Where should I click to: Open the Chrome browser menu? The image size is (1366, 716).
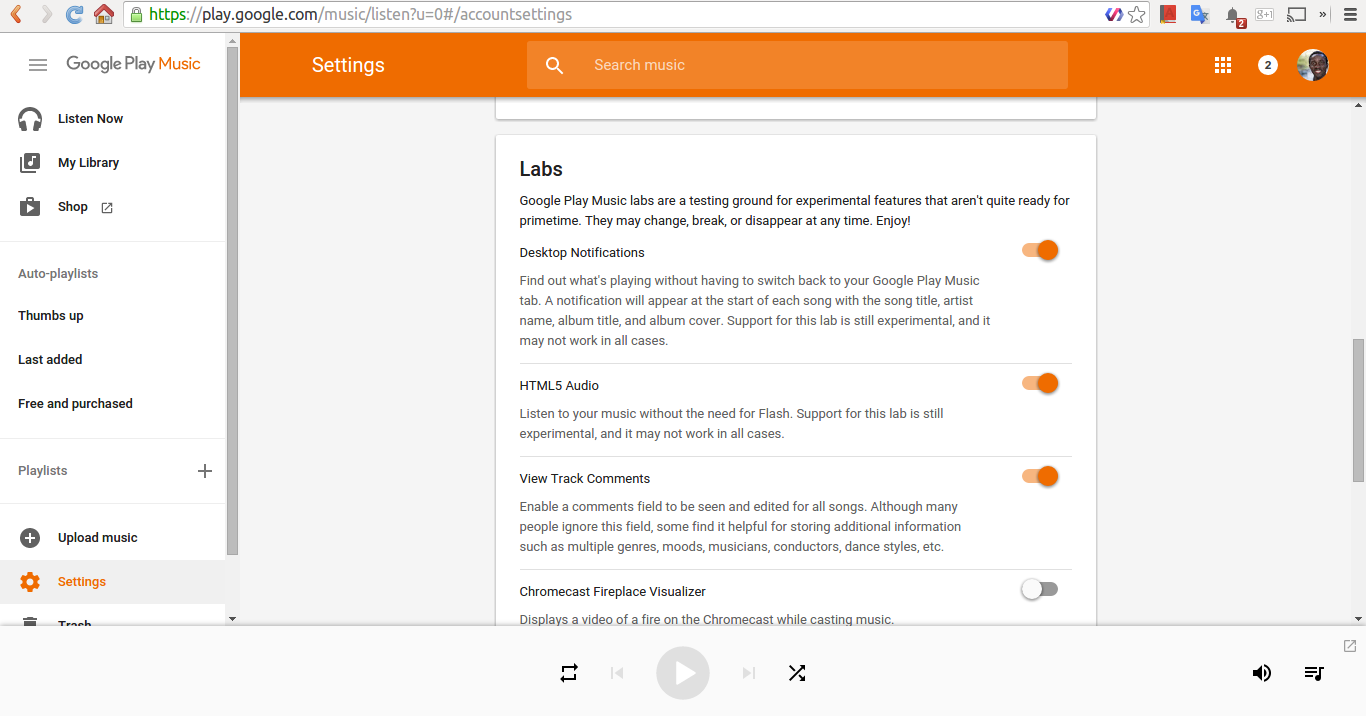tap(1350, 15)
